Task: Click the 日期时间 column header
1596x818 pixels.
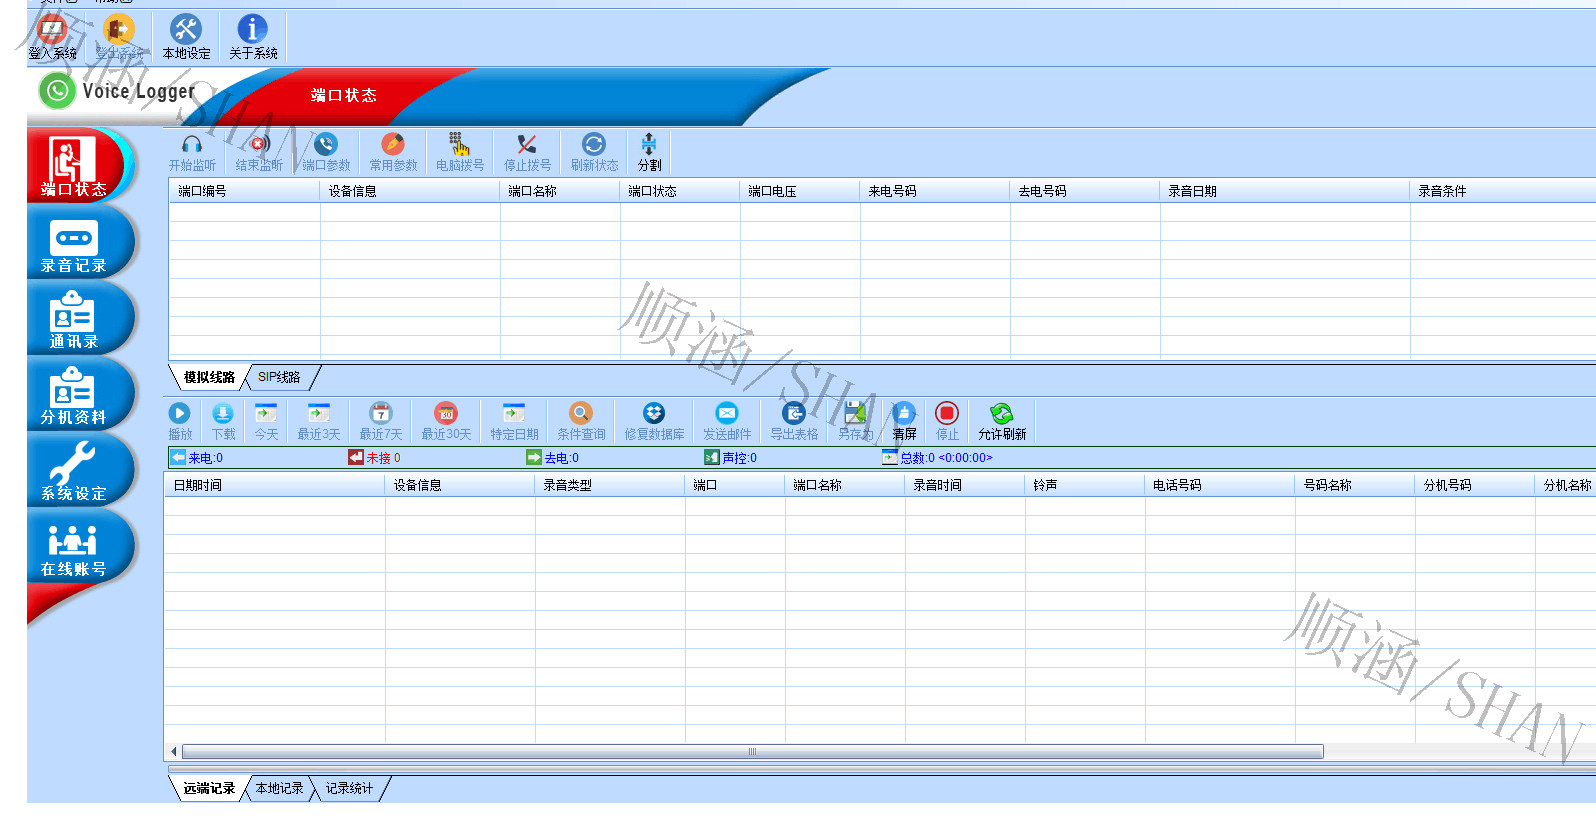Action: coord(275,485)
